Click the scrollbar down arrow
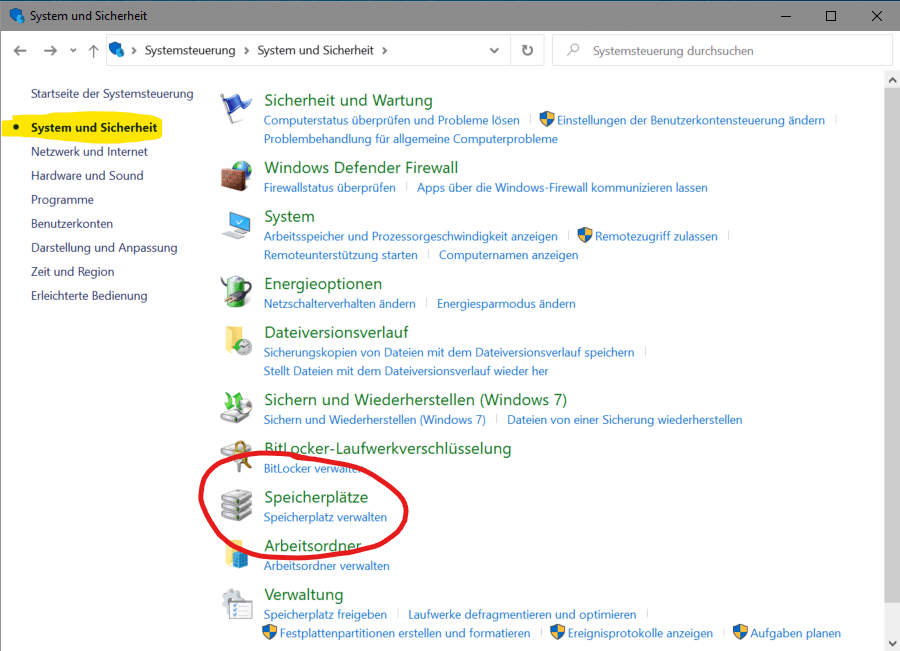The height and width of the screenshot is (651, 900). point(892,643)
